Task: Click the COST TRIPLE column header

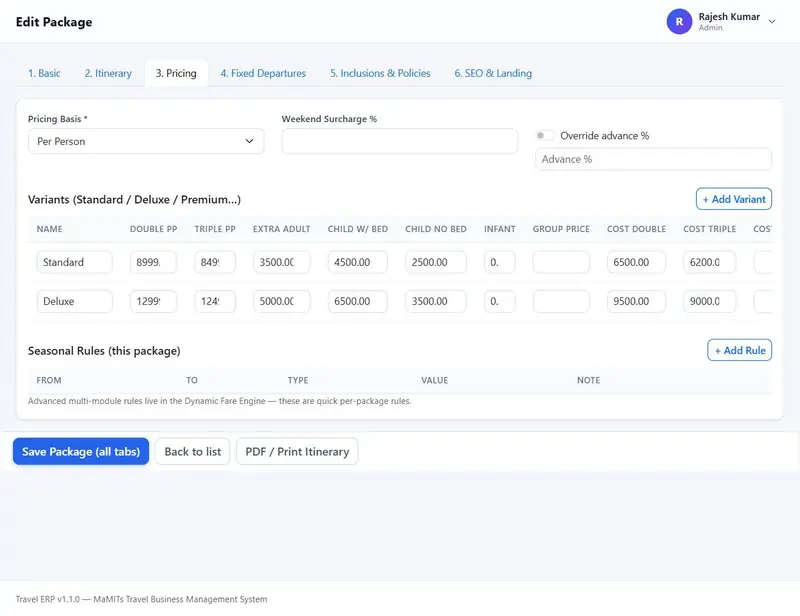Action: 710,229
